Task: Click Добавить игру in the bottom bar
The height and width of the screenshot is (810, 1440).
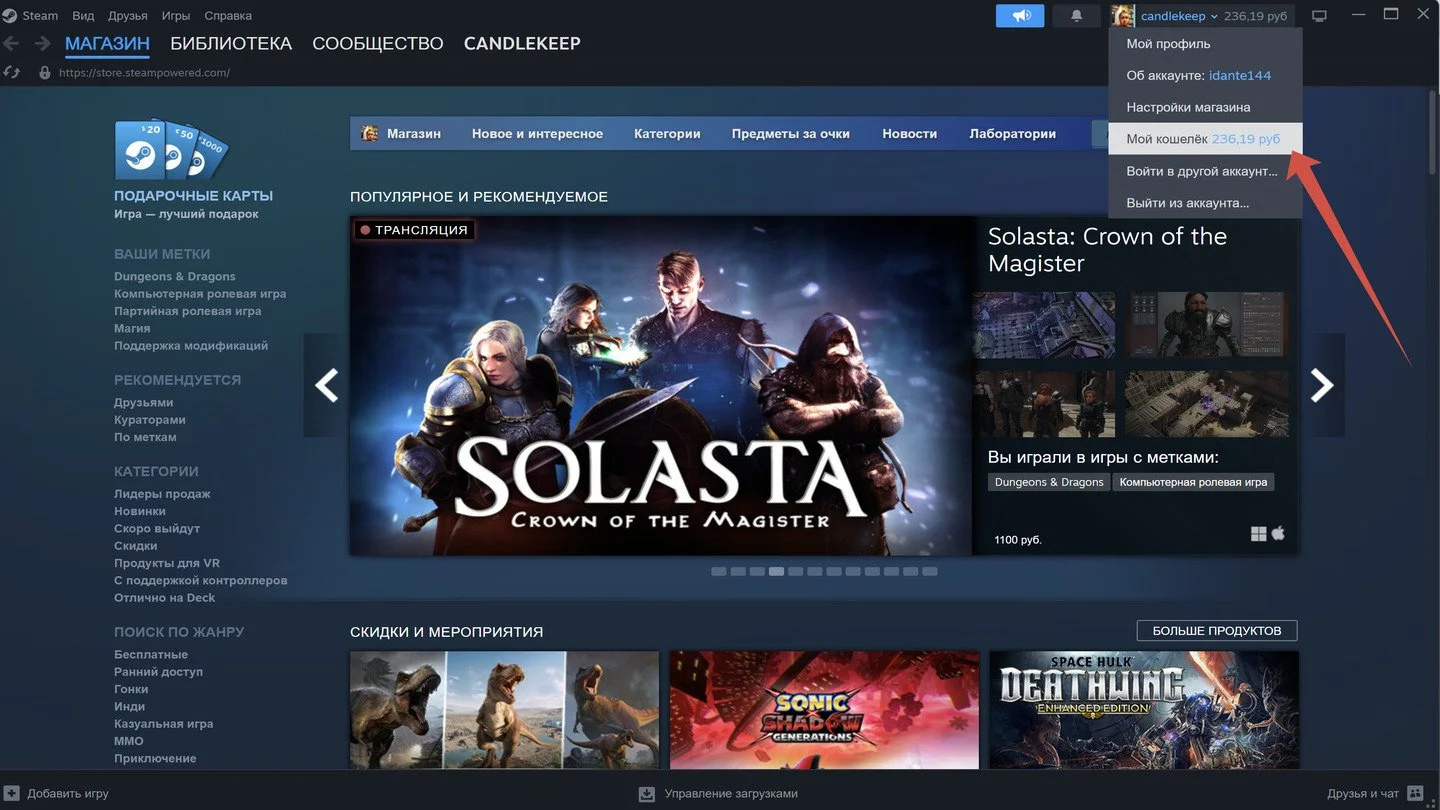Action: 68,794
